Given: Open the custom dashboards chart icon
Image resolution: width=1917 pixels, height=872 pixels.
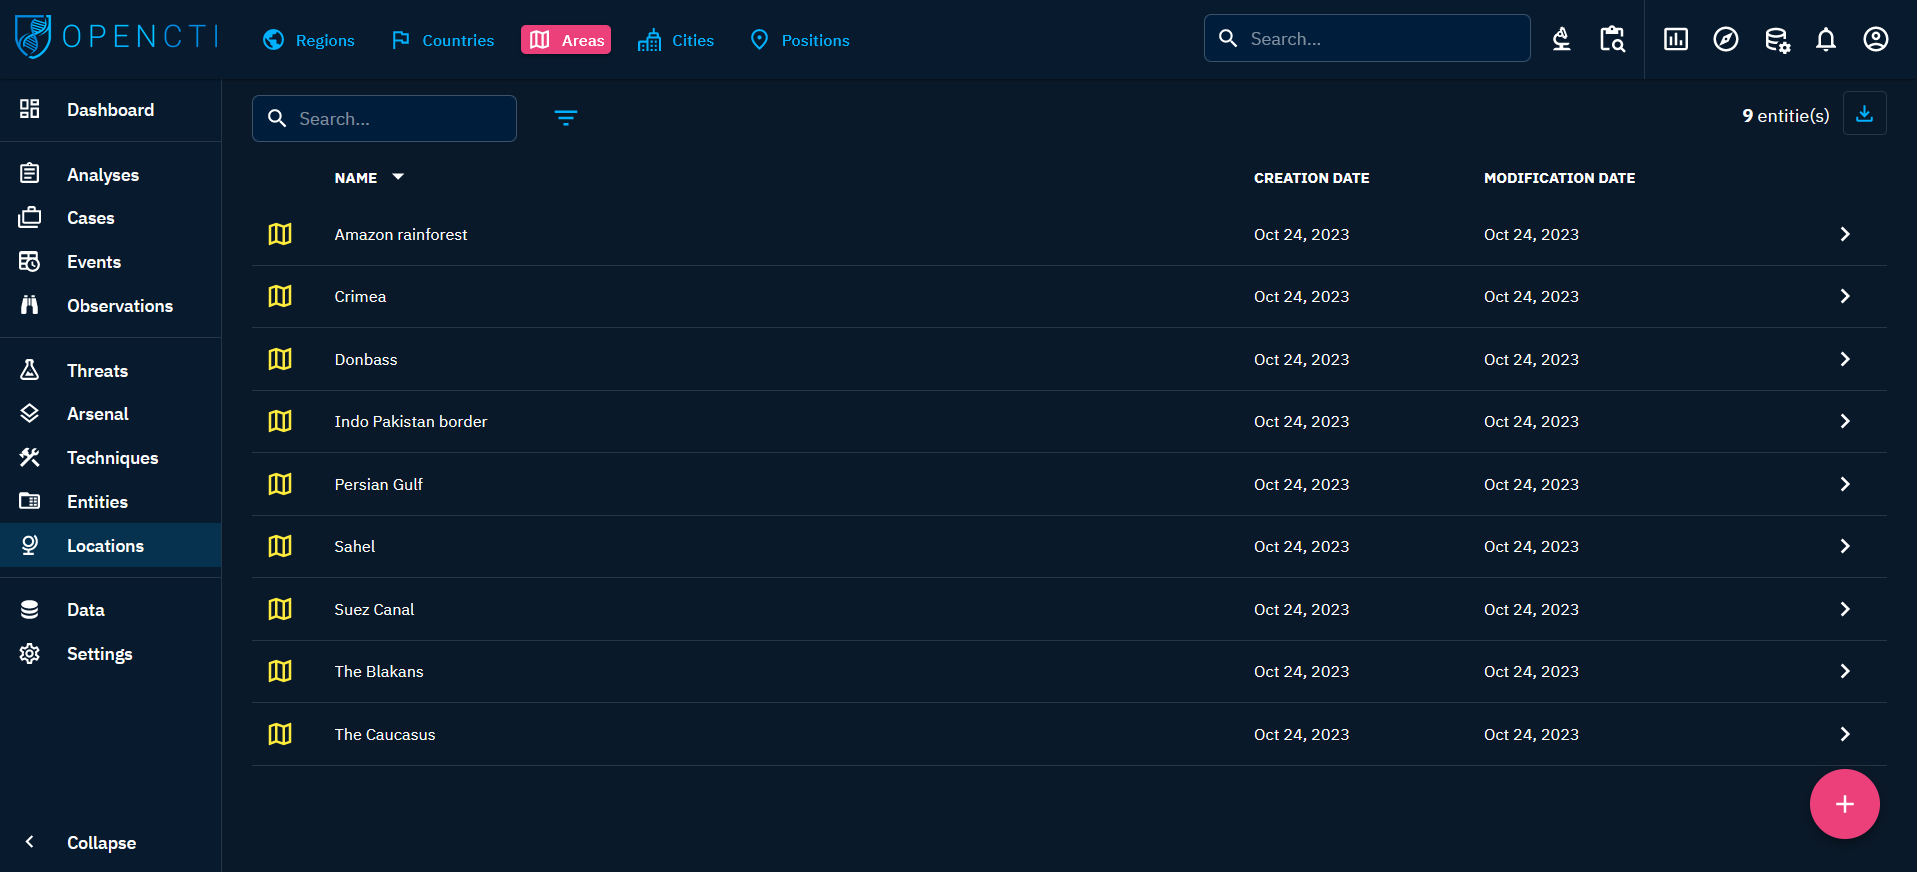Looking at the screenshot, I should tap(1675, 40).
